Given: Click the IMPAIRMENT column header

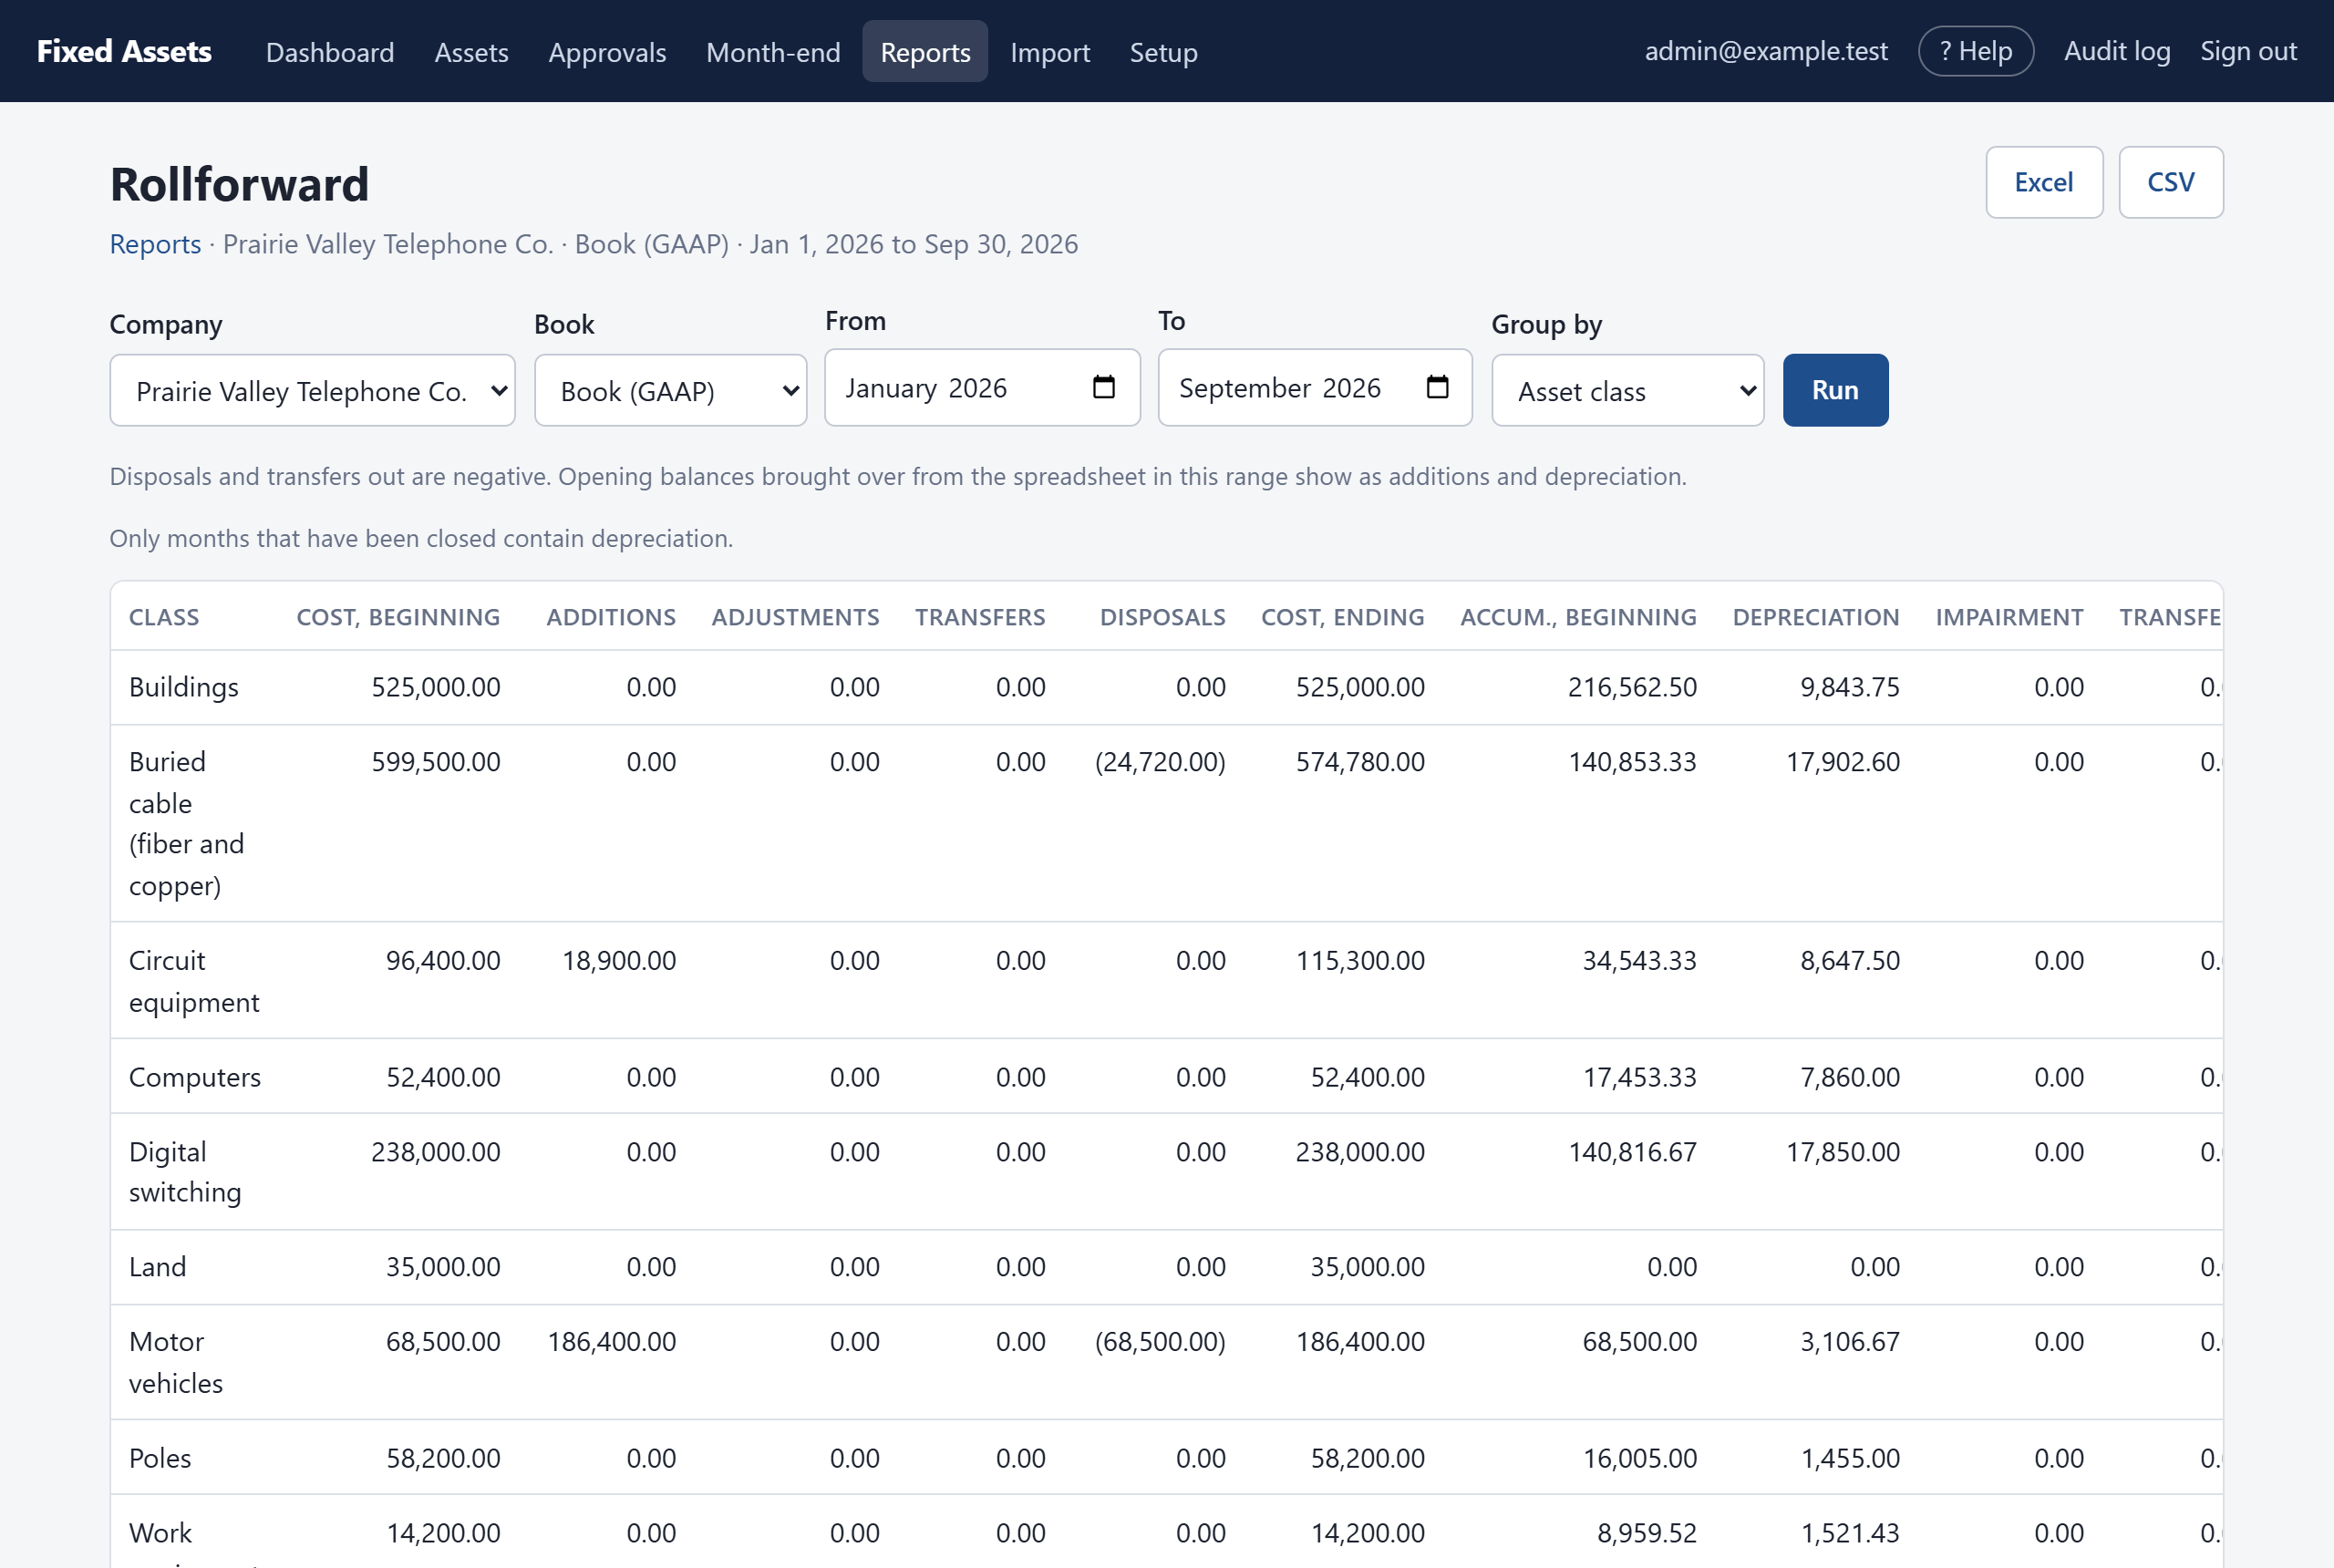Looking at the screenshot, I should [x=2009, y=617].
